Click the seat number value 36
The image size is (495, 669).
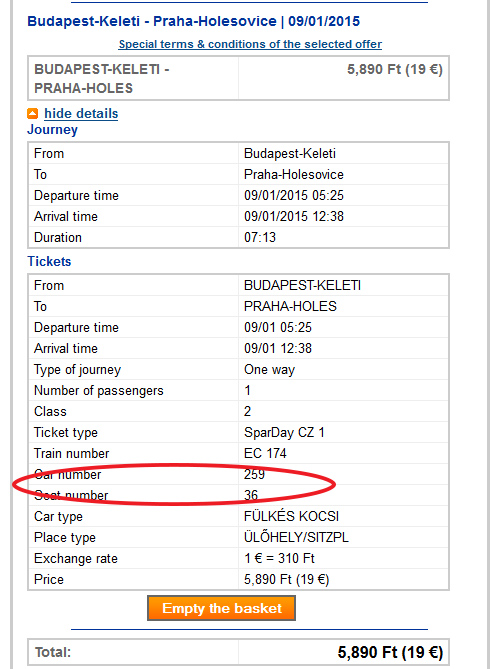coord(251,495)
